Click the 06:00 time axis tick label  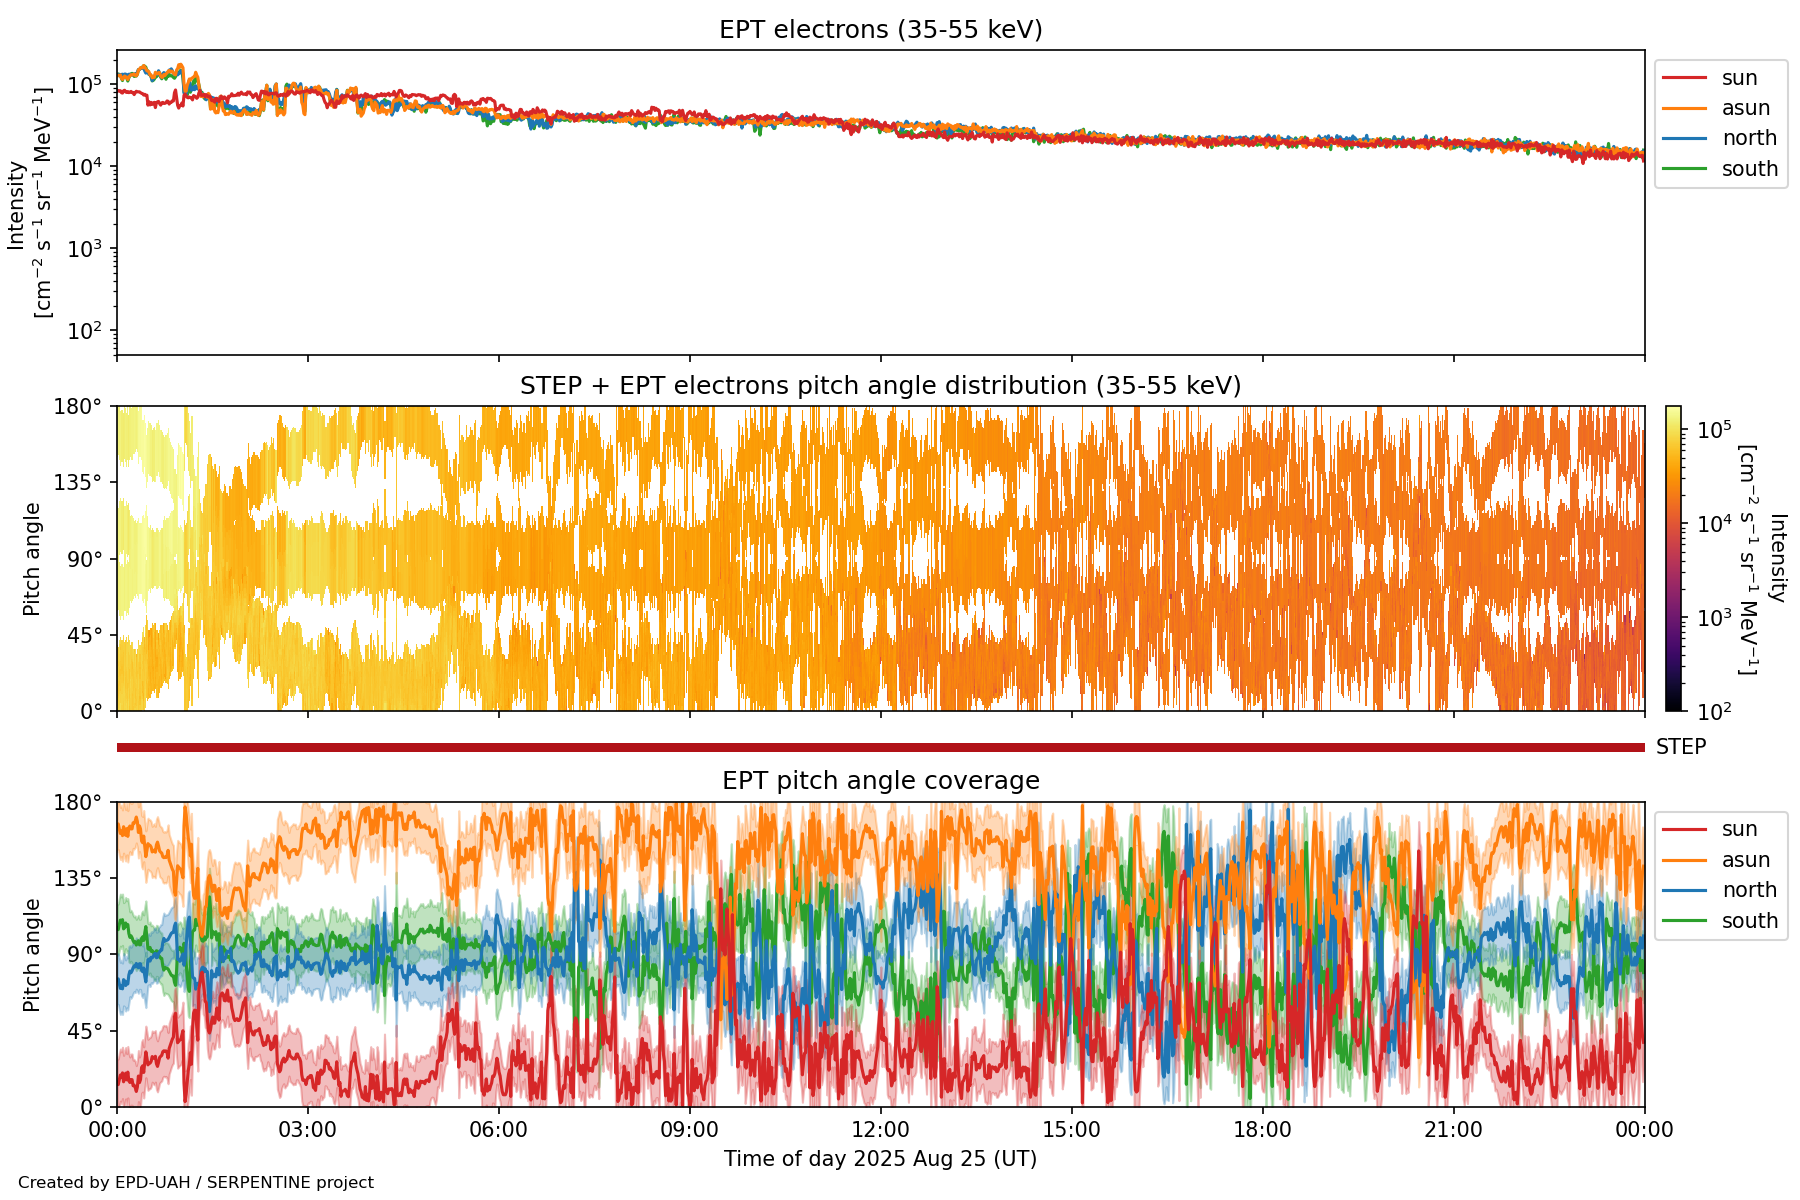click(498, 1130)
